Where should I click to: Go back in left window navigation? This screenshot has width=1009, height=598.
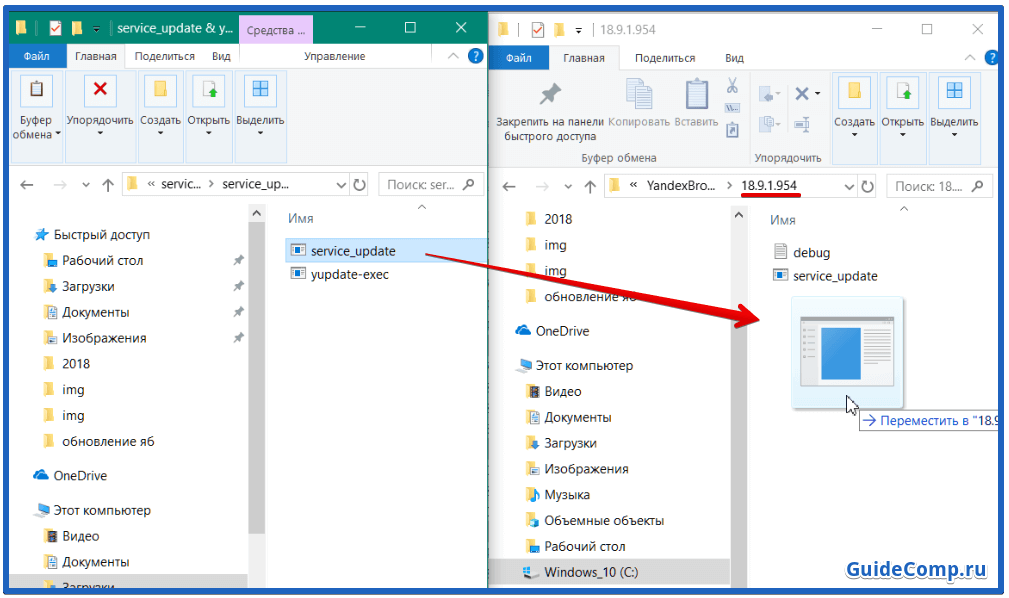(x=27, y=185)
